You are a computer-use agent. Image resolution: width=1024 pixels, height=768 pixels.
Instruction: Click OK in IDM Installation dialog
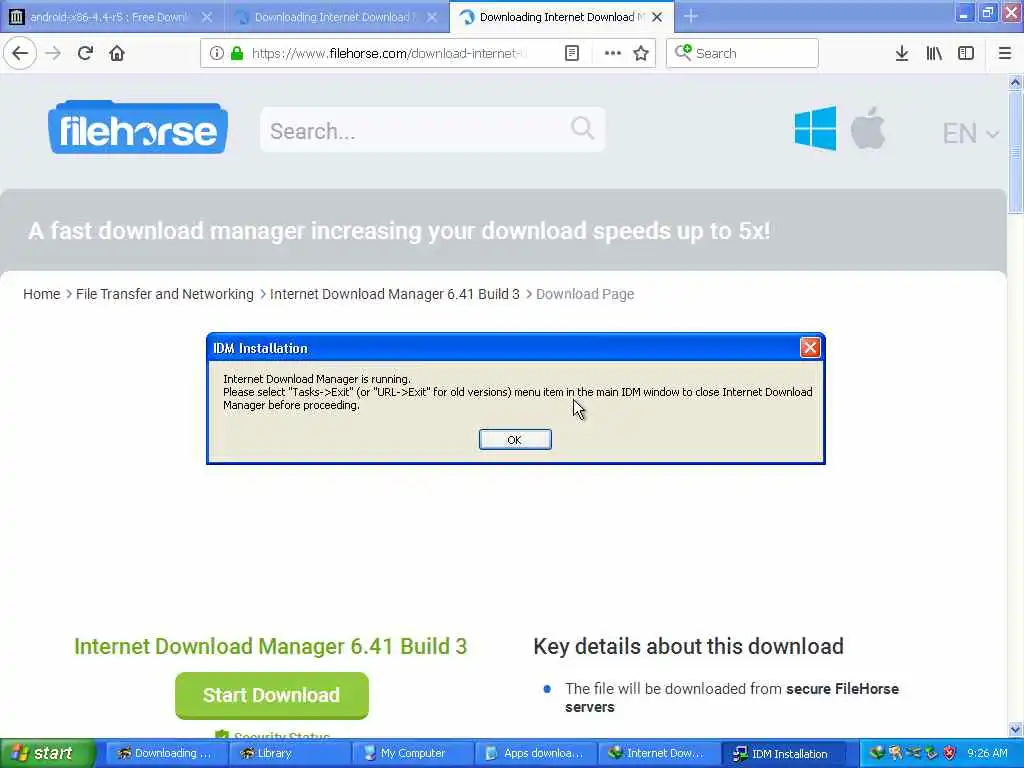pos(515,440)
